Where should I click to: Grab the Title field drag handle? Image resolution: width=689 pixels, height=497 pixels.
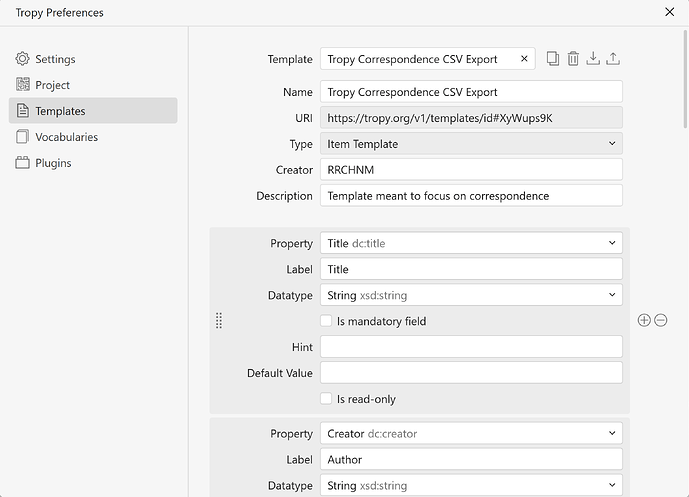(x=219, y=320)
